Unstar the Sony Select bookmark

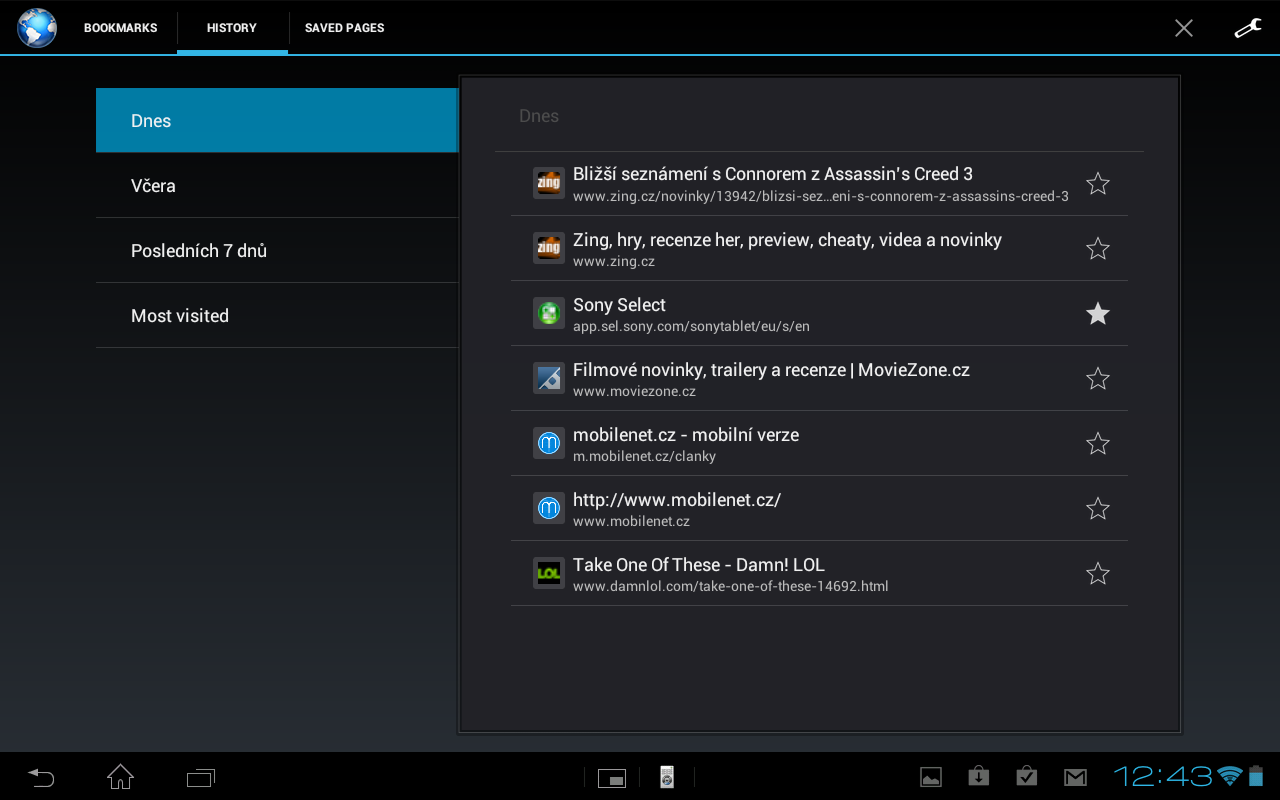click(x=1097, y=313)
